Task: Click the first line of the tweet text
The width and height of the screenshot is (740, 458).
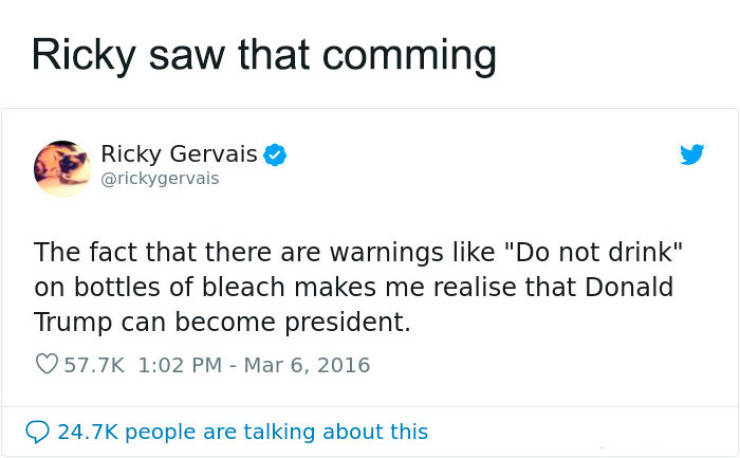Action: (x=358, y=252)
